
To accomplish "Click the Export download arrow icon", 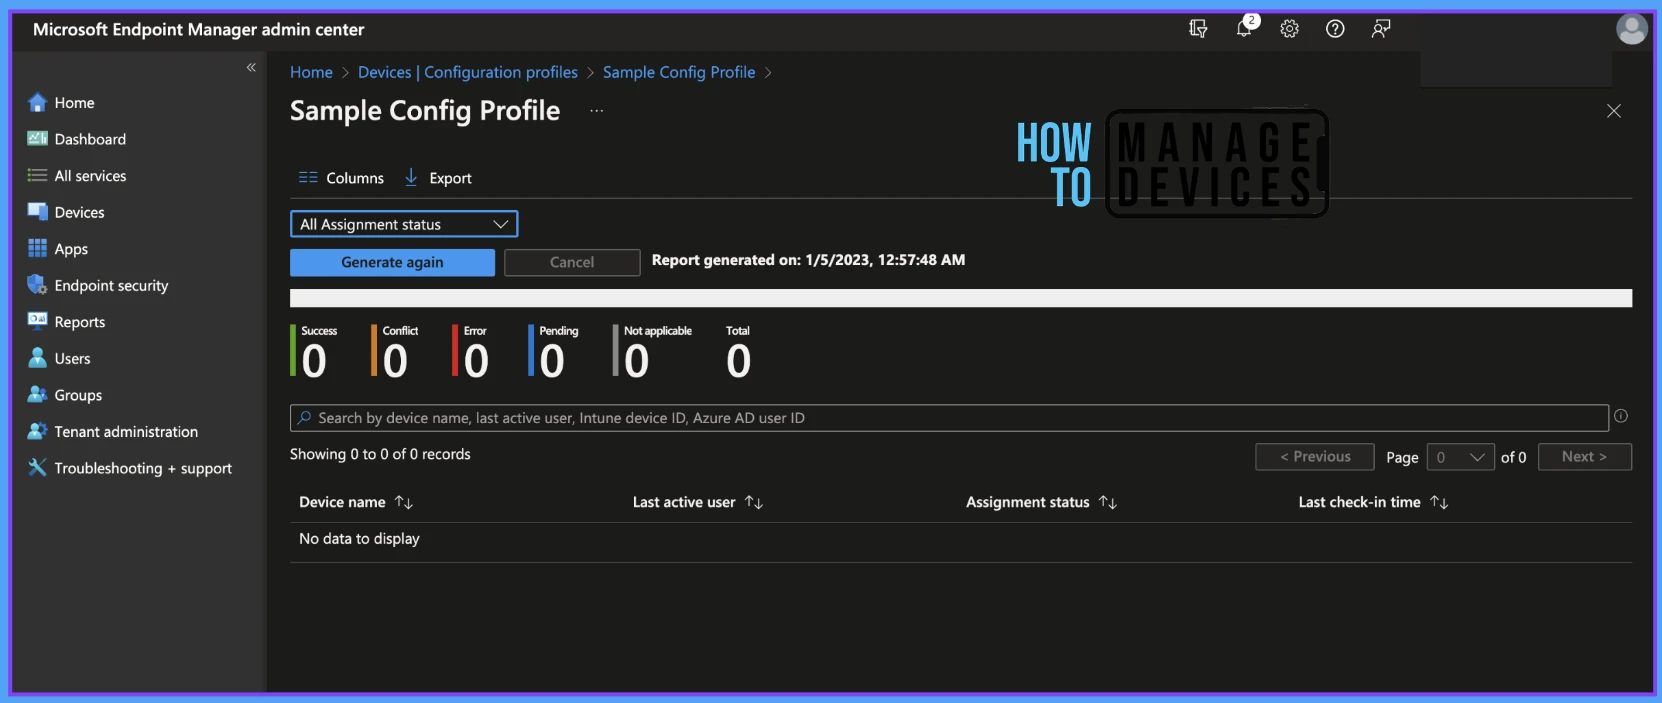I will click(411, 177).
